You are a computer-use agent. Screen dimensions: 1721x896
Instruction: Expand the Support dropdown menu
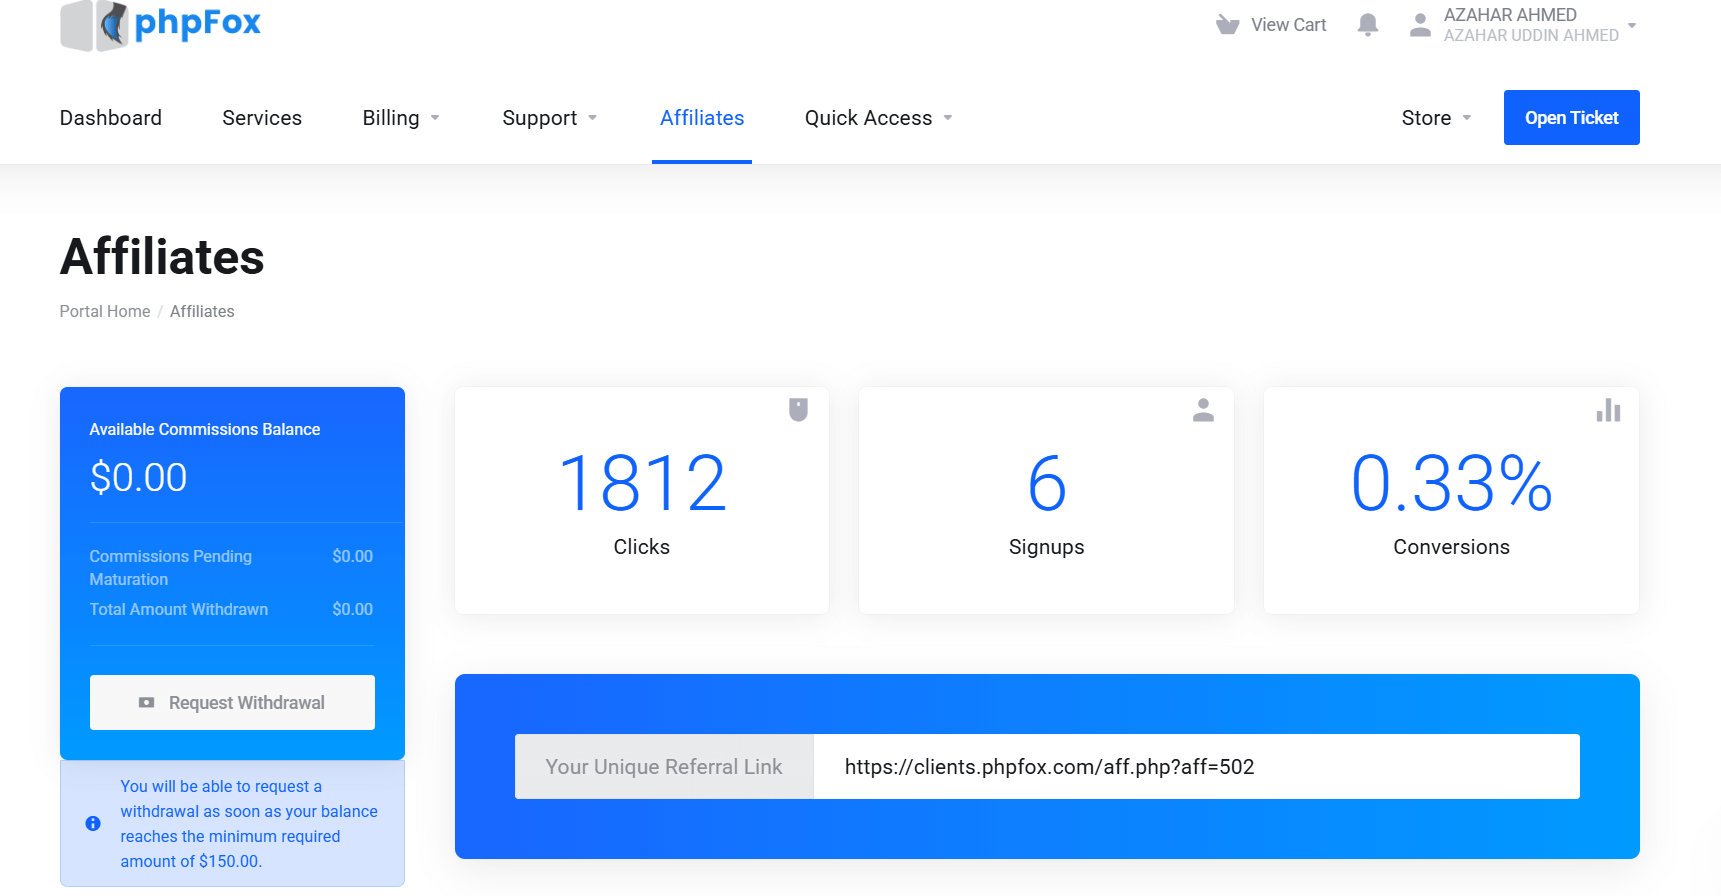click(549, 118)
